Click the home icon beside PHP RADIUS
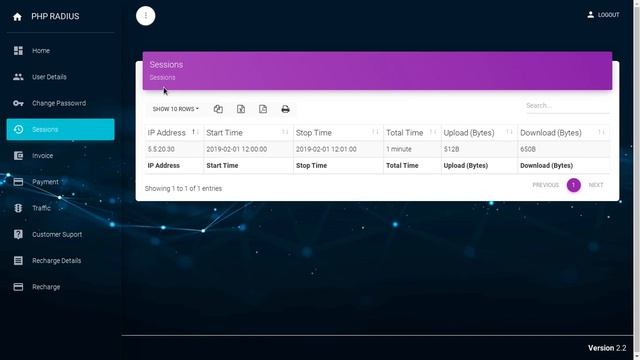Viewport: 640px width, 360px height. tap(17, 17)
